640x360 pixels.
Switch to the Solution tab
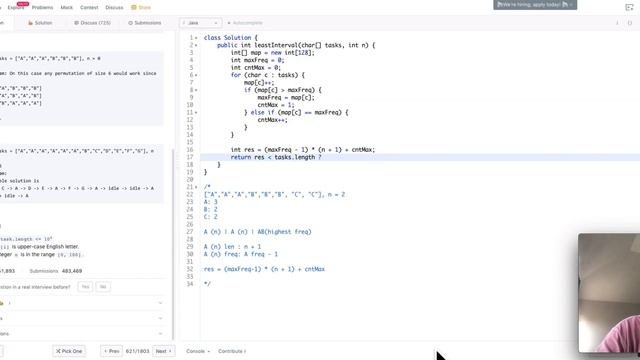click(40, 23)
